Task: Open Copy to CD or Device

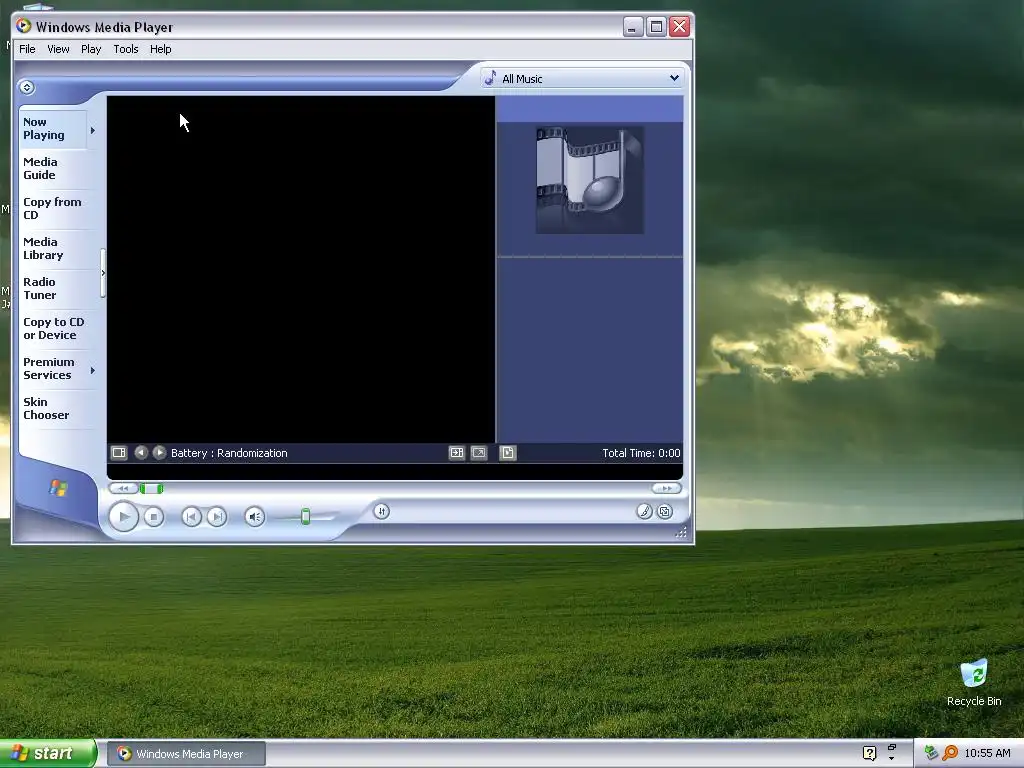Action: click(x=54, y=328)
